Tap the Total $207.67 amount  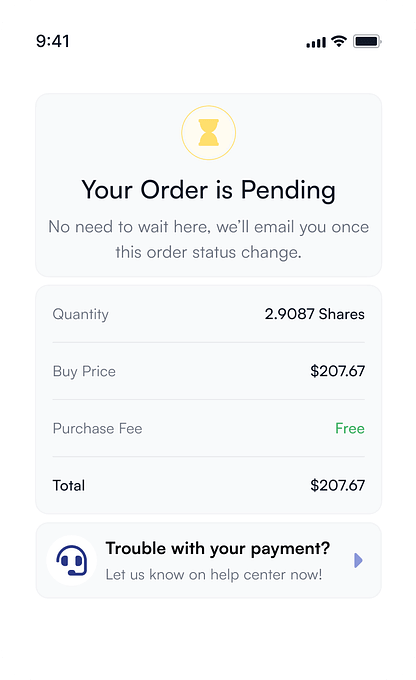(337, 485)
